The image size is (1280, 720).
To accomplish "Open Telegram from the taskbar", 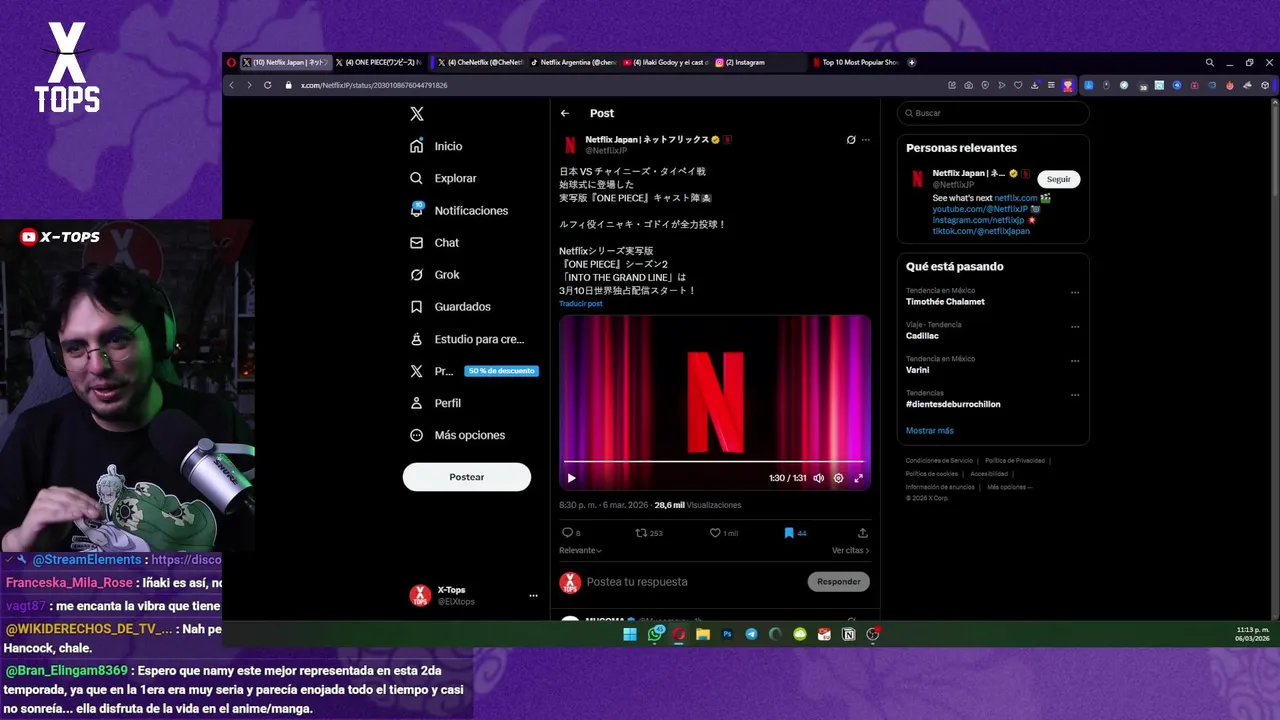I will point(751,634).
